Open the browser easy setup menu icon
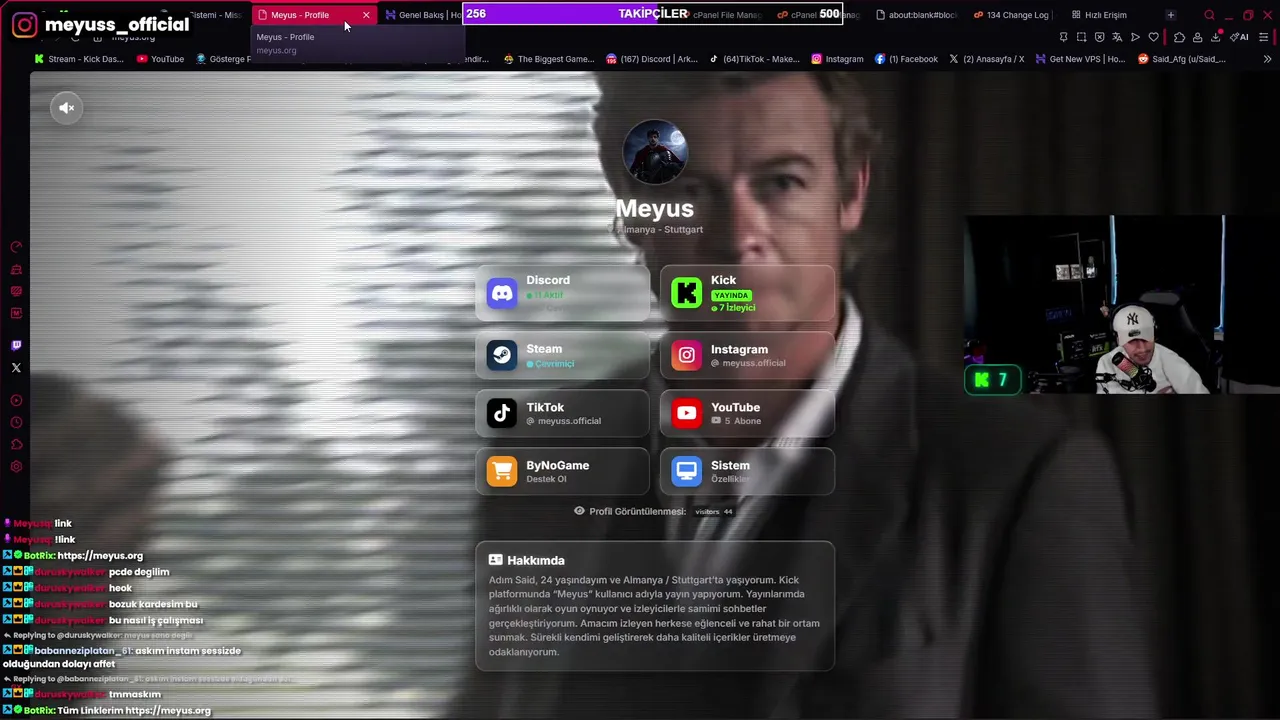Viewport: 1280px width, 720px height. (x=1263, y=37)
